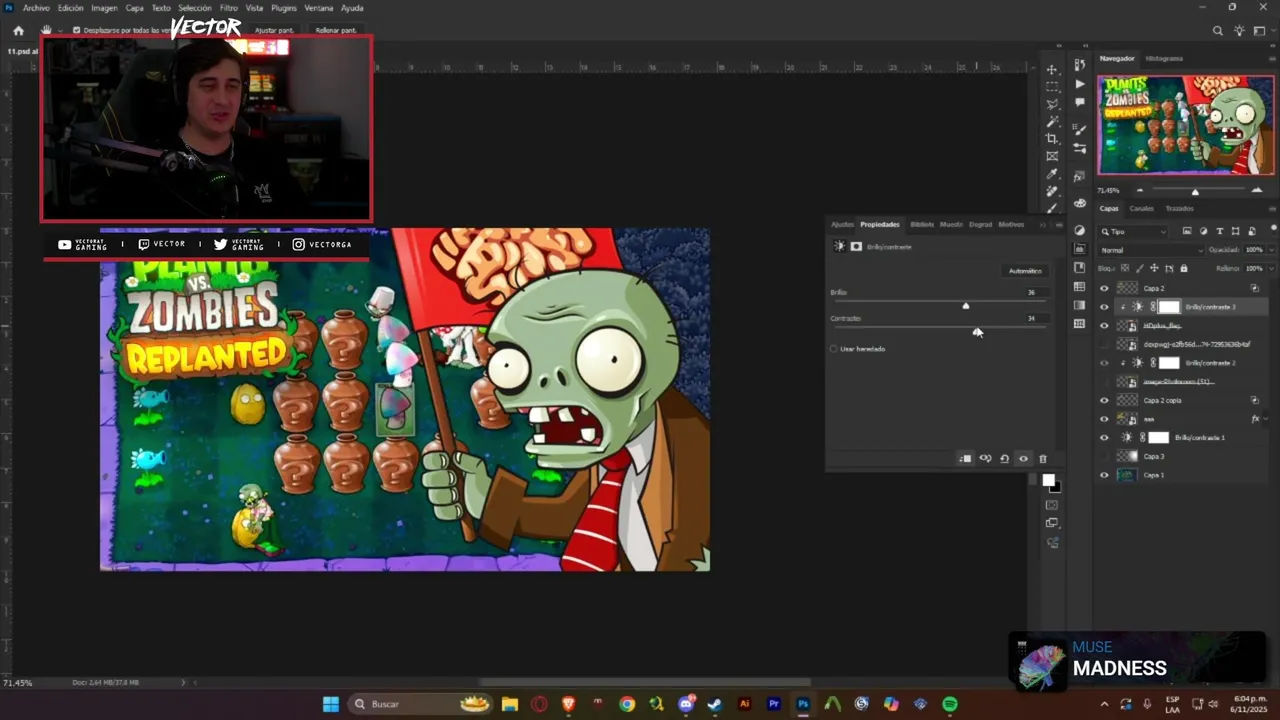Image resolution: width=1280 pixels, height=720 pixels.
Task: Switch to the Trazados tab
Action: (1179, 209)
